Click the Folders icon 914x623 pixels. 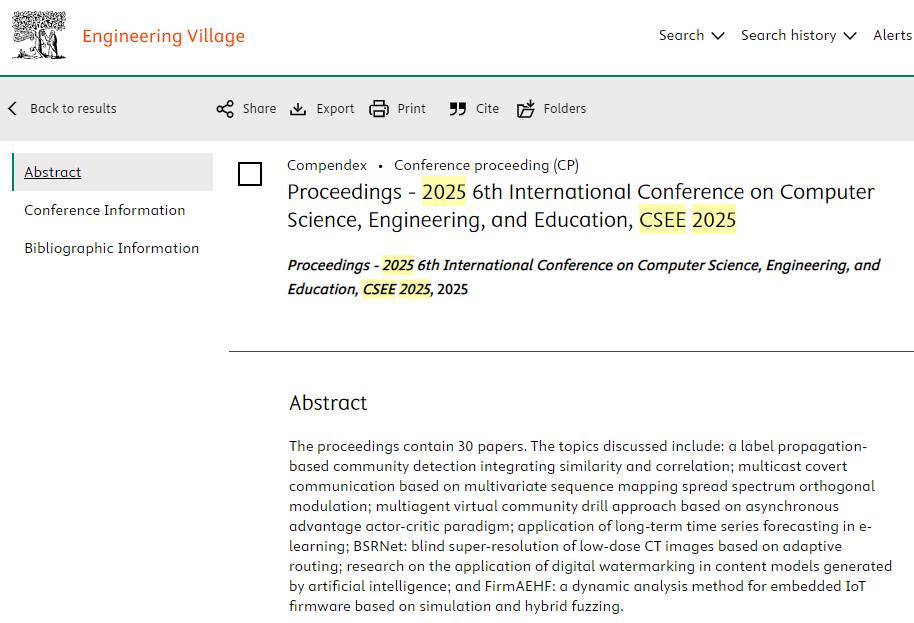[526, 109]
